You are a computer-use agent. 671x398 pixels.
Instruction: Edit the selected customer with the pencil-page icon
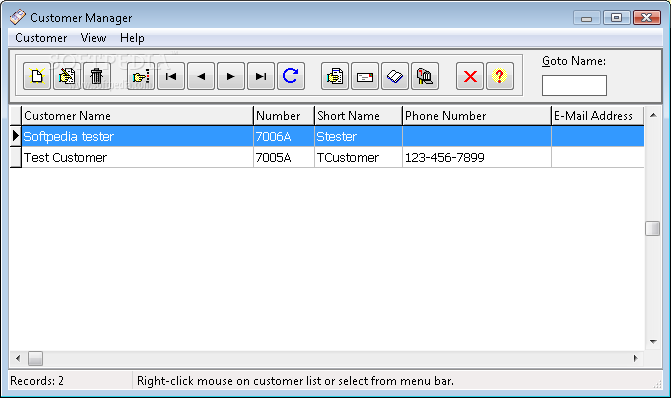point(67,76)
